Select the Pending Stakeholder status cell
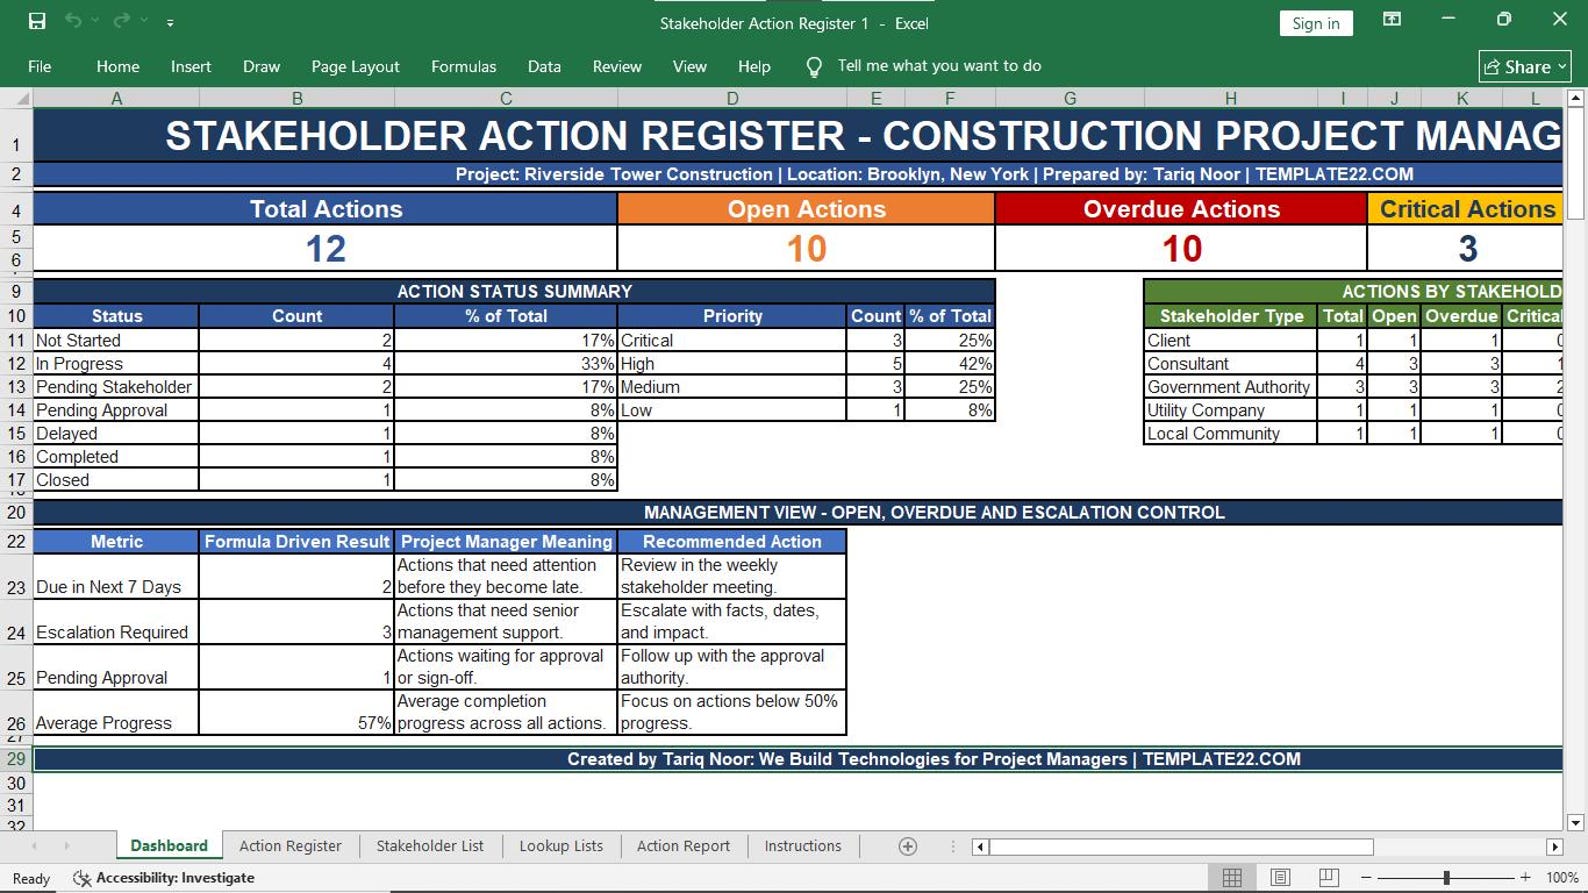Viewport: 1588px width, 893px height. [x=116, y=387]
